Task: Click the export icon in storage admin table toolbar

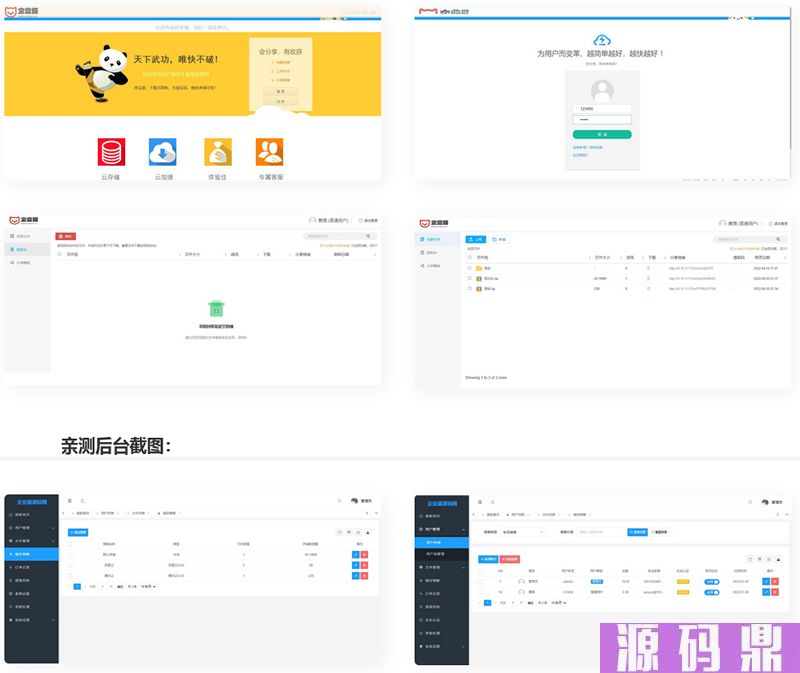Action: pos(368,532)
